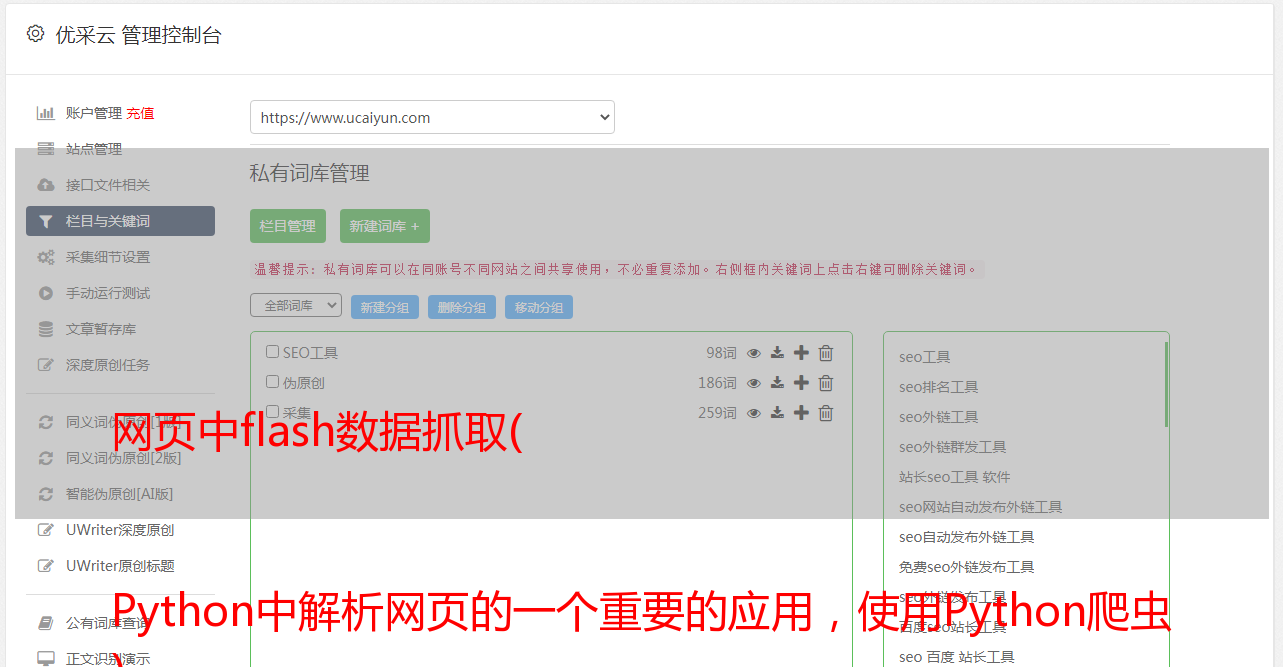
Task: Download the 采集 library
Action: 777,413
